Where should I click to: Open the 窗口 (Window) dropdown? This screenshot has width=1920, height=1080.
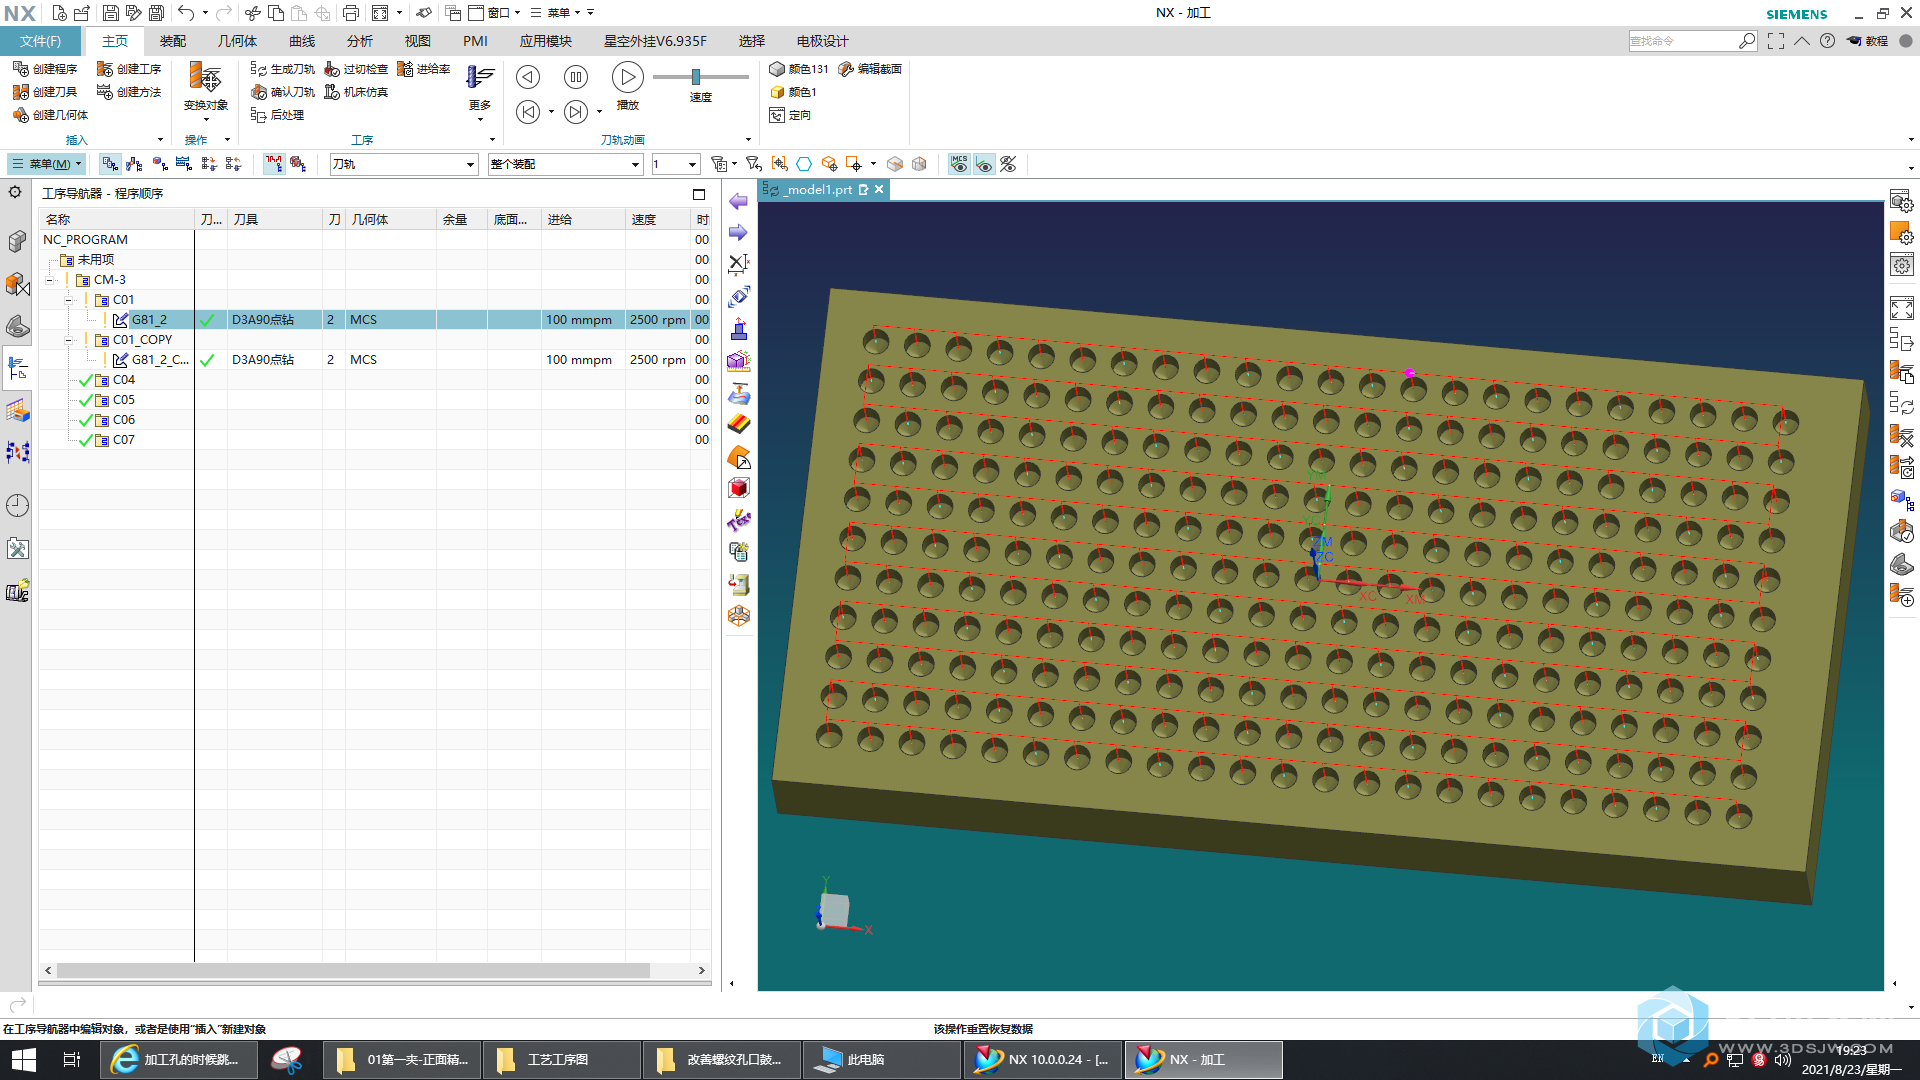(496, 13)
